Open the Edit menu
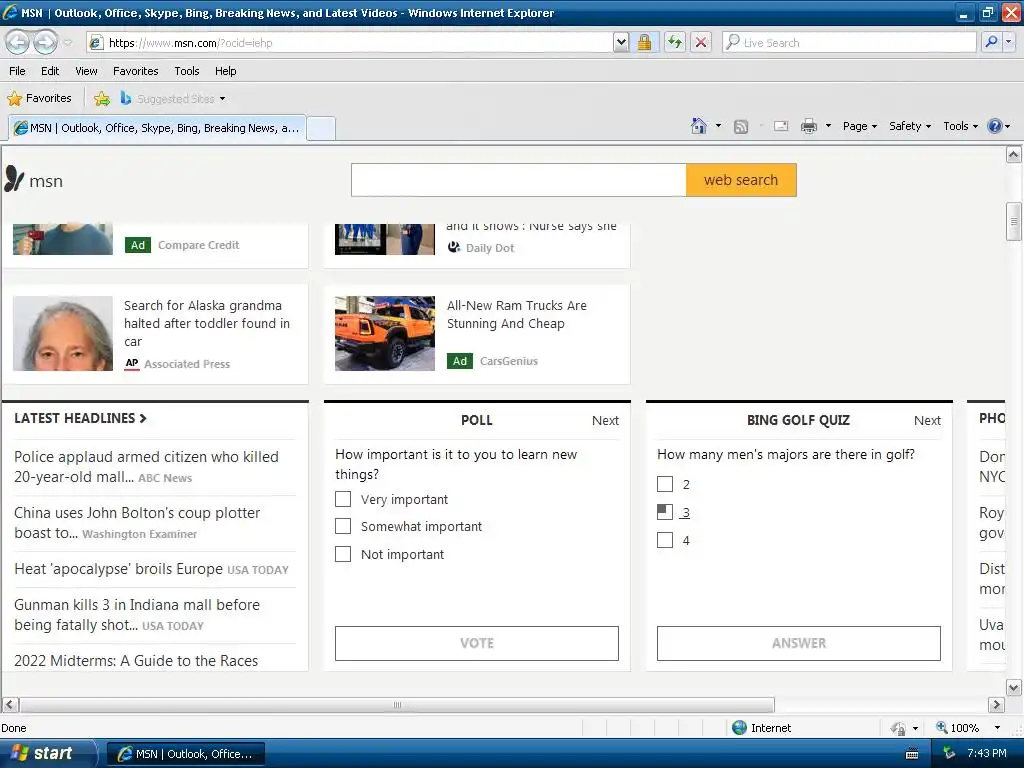 click(x=50, y=71)
